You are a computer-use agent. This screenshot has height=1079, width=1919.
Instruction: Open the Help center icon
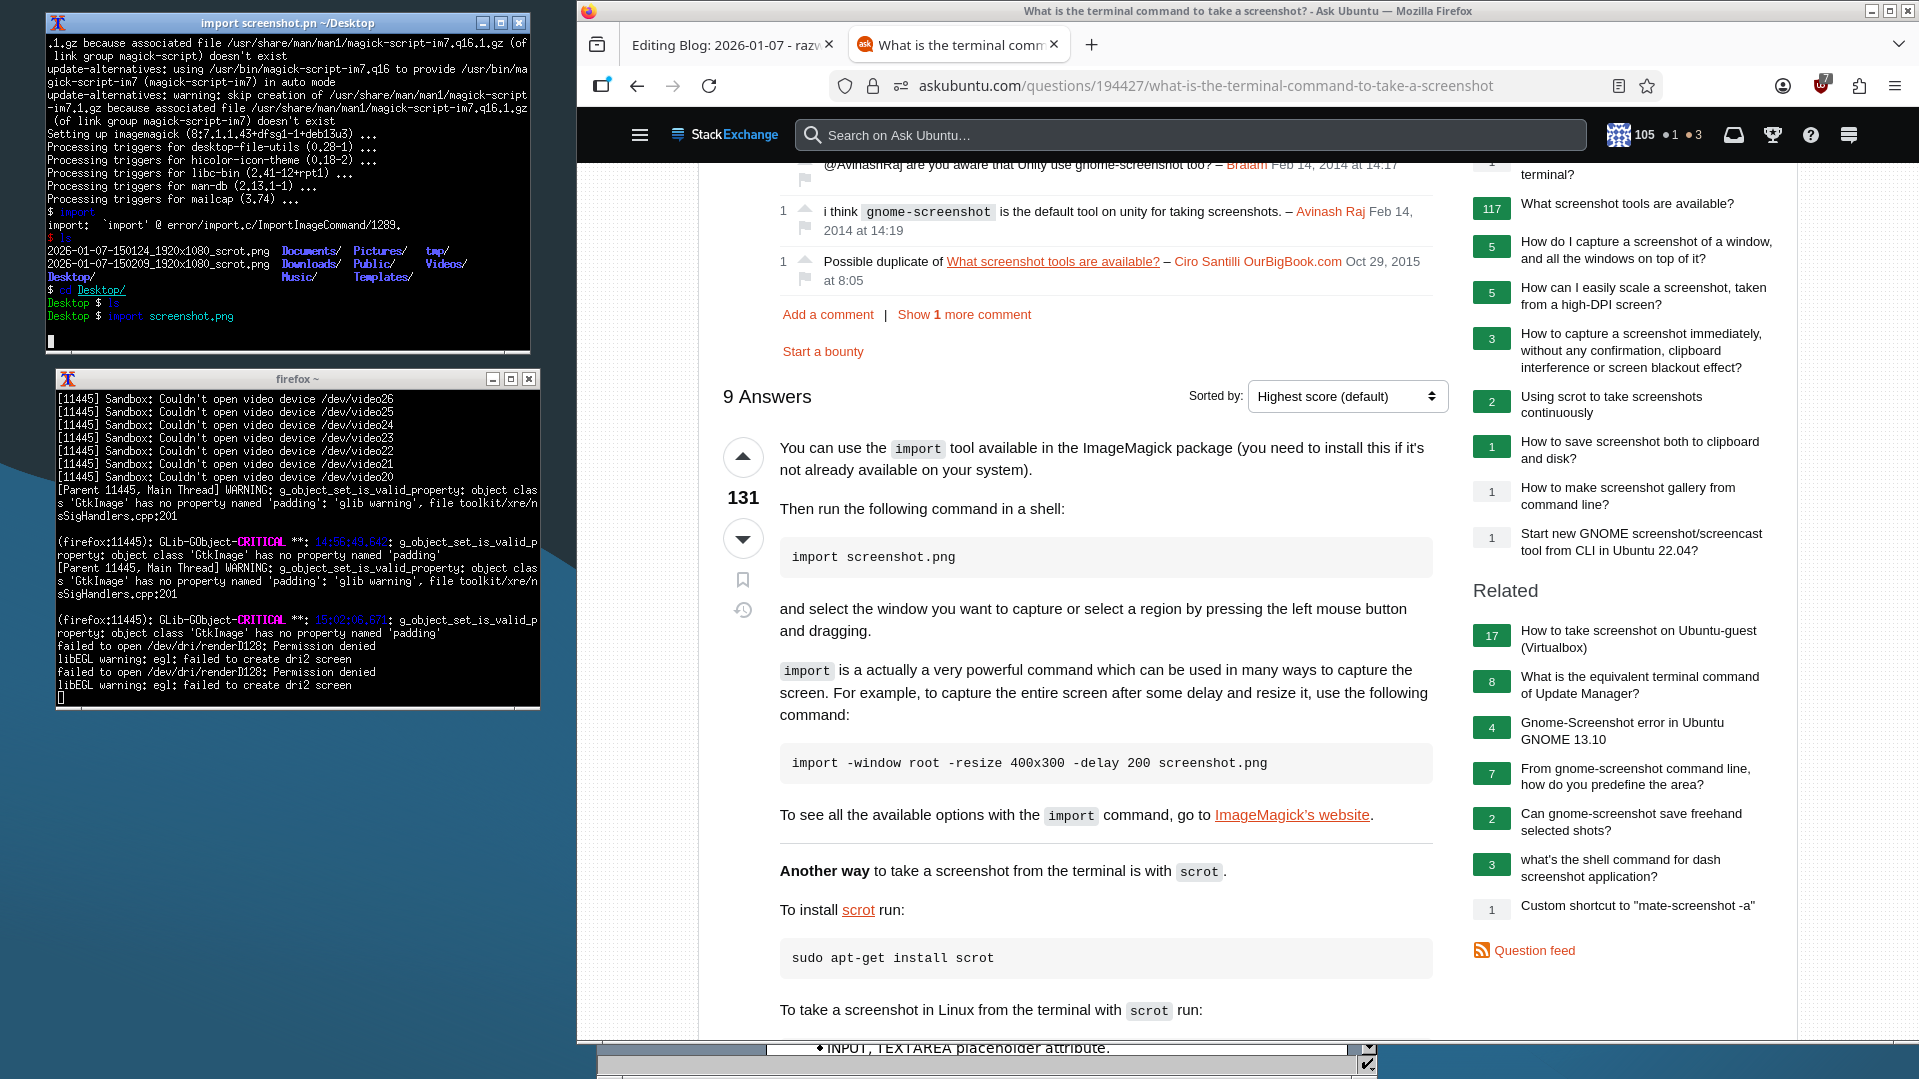point(1811,135)
